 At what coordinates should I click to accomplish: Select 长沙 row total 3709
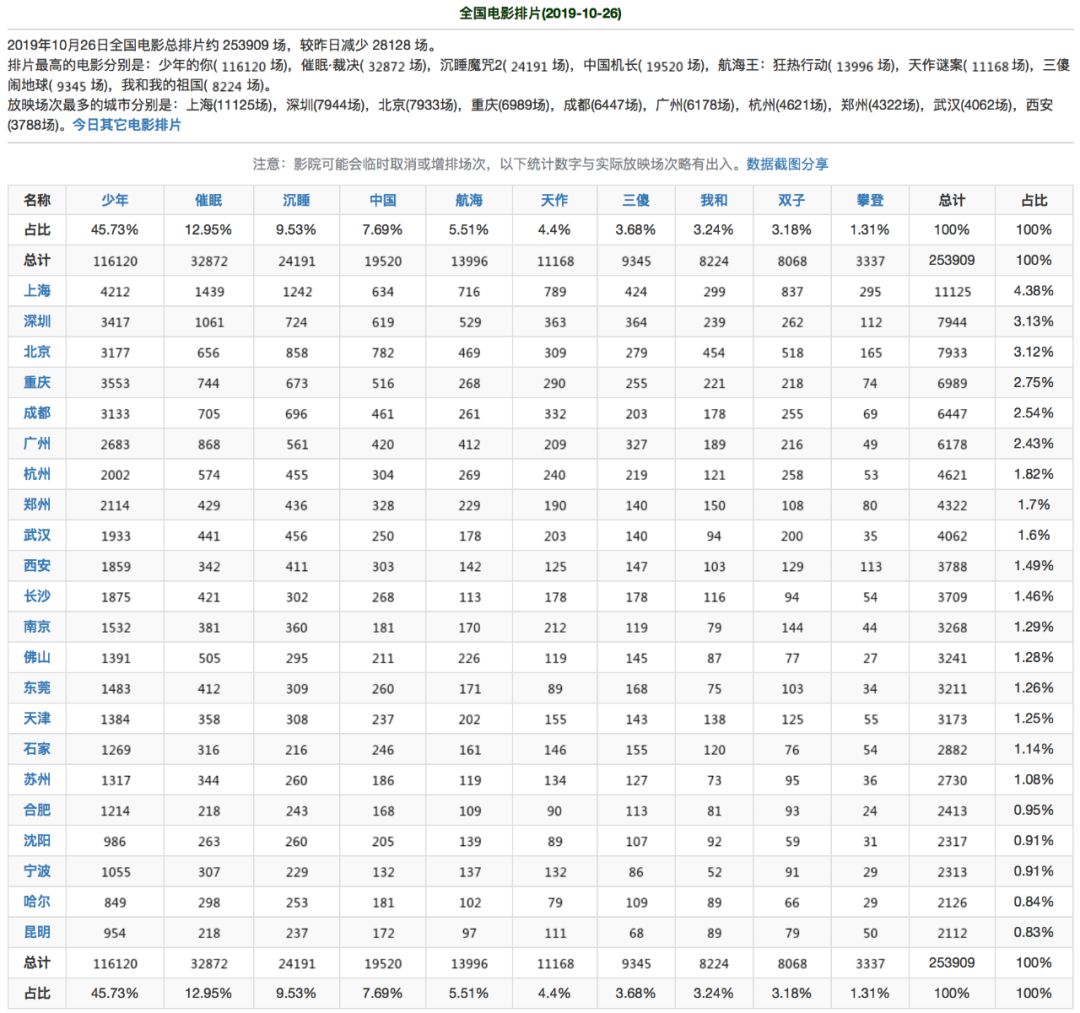(x=952, y=597)
